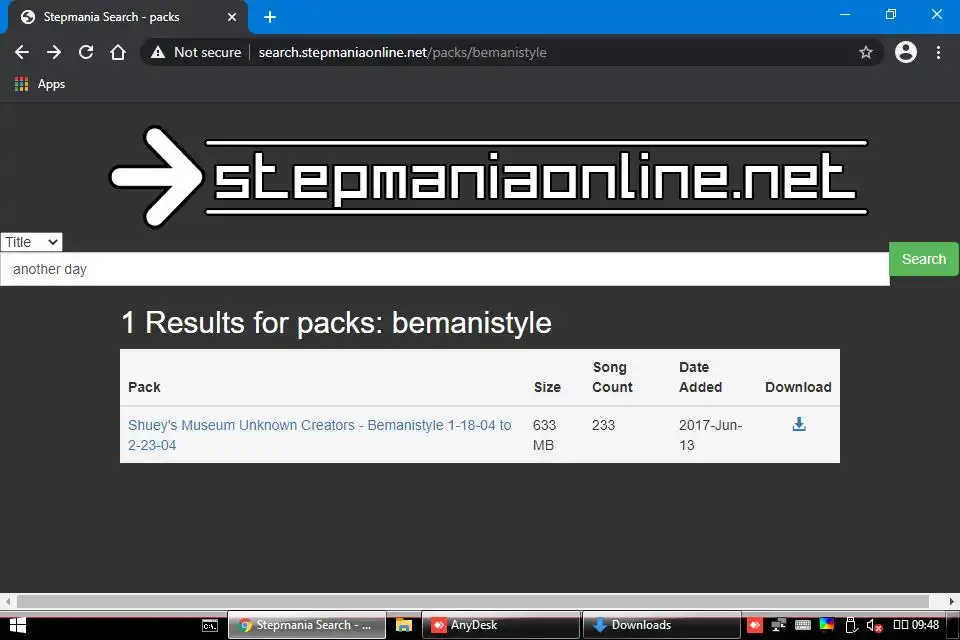Image resolution: width=960 pixels, height=640 pixels.
Task: Minimize the Chrome window
Action: point(845,14)
